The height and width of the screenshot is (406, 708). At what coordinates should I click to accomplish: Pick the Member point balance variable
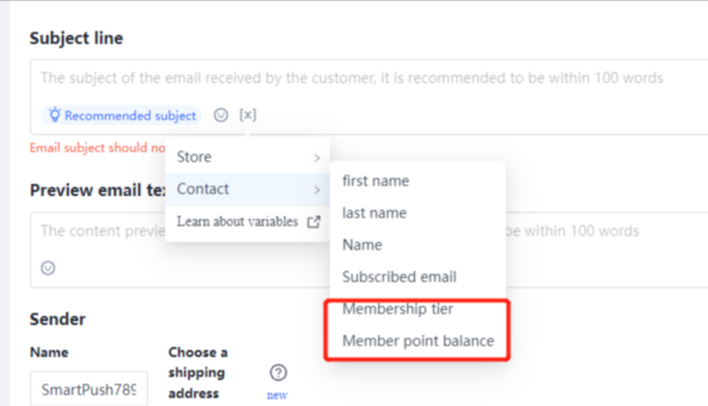(418, 341)
